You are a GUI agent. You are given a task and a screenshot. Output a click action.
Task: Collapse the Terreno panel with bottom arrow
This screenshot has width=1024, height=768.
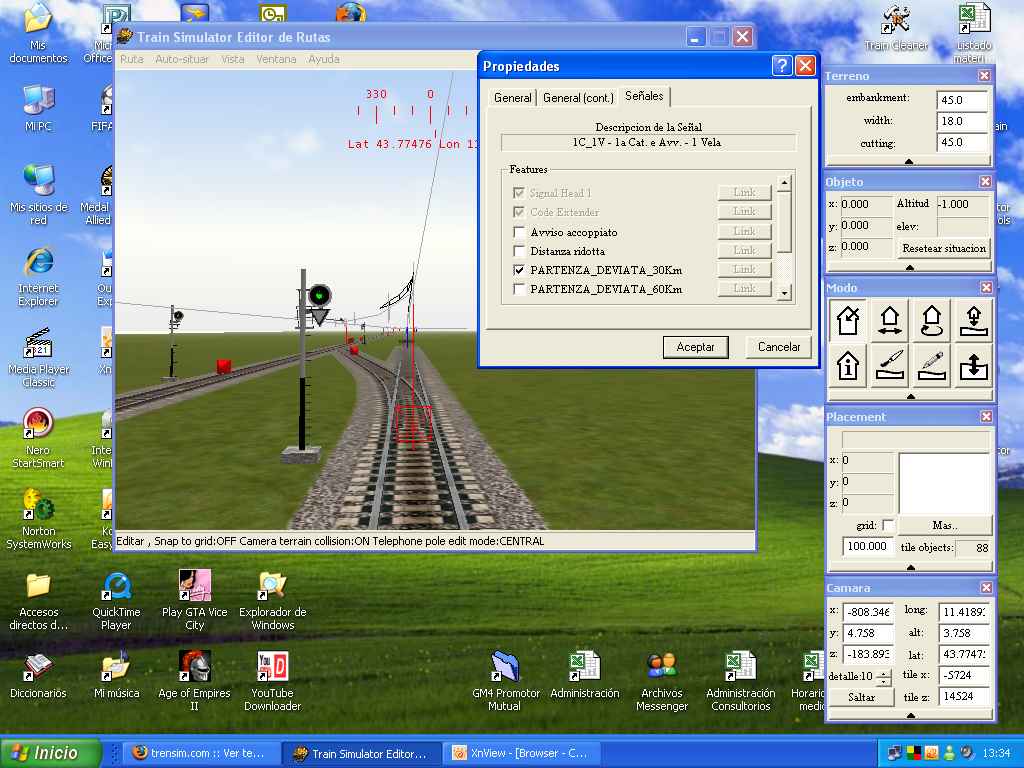coord(909,161)
